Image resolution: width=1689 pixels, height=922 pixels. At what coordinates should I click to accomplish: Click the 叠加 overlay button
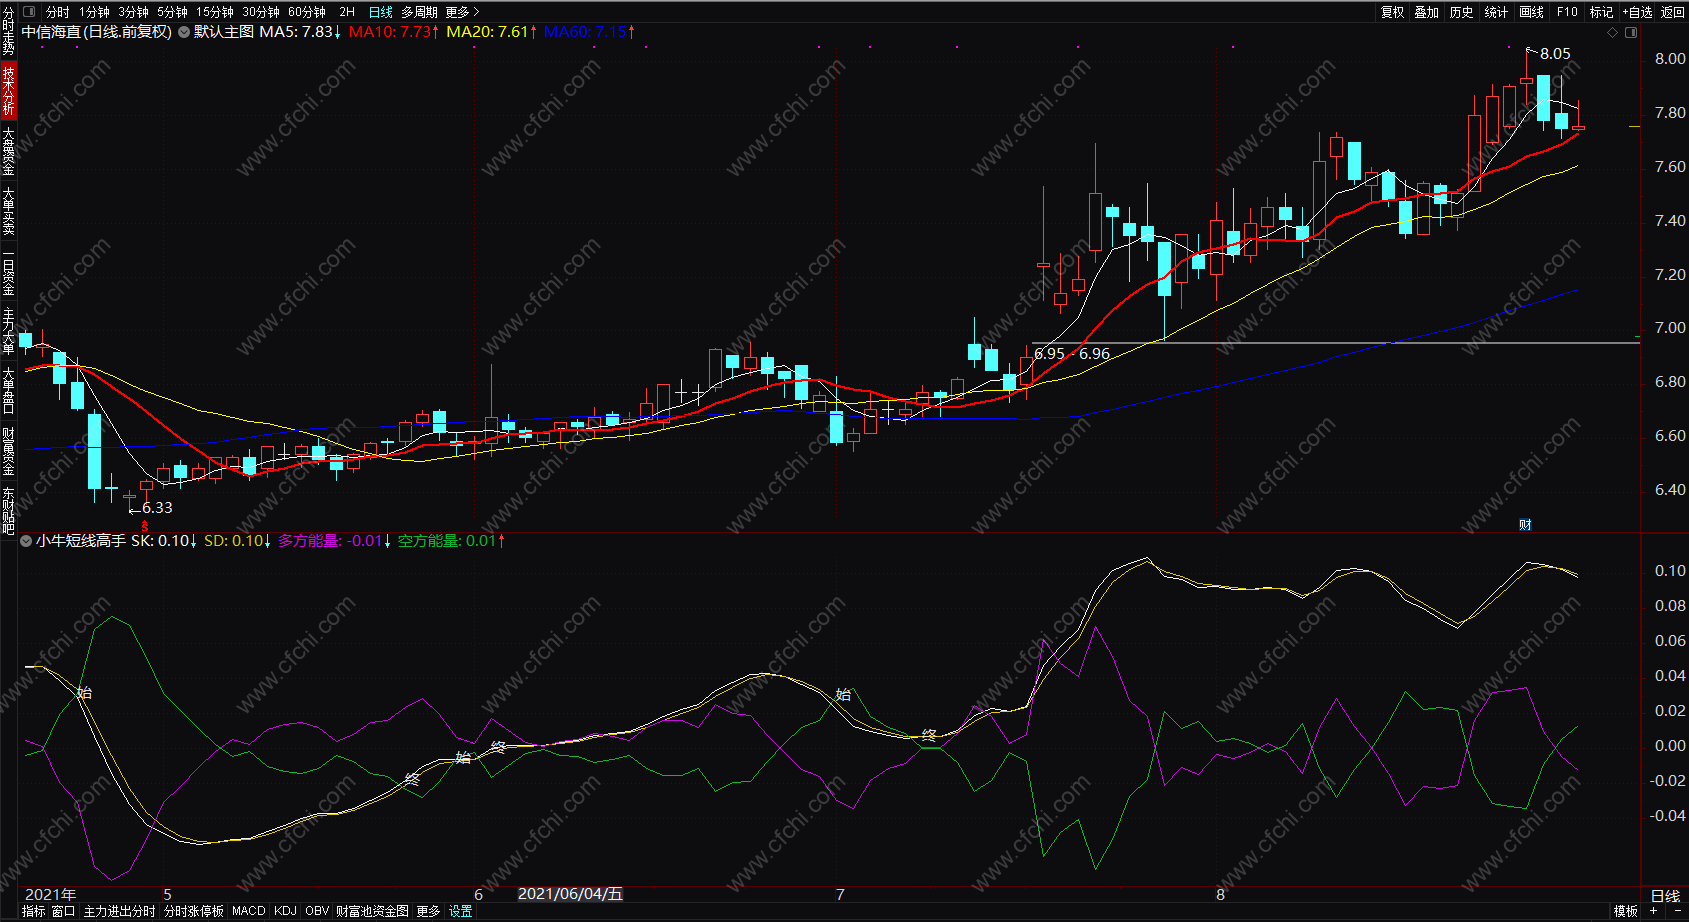[x=1427, y=12]
